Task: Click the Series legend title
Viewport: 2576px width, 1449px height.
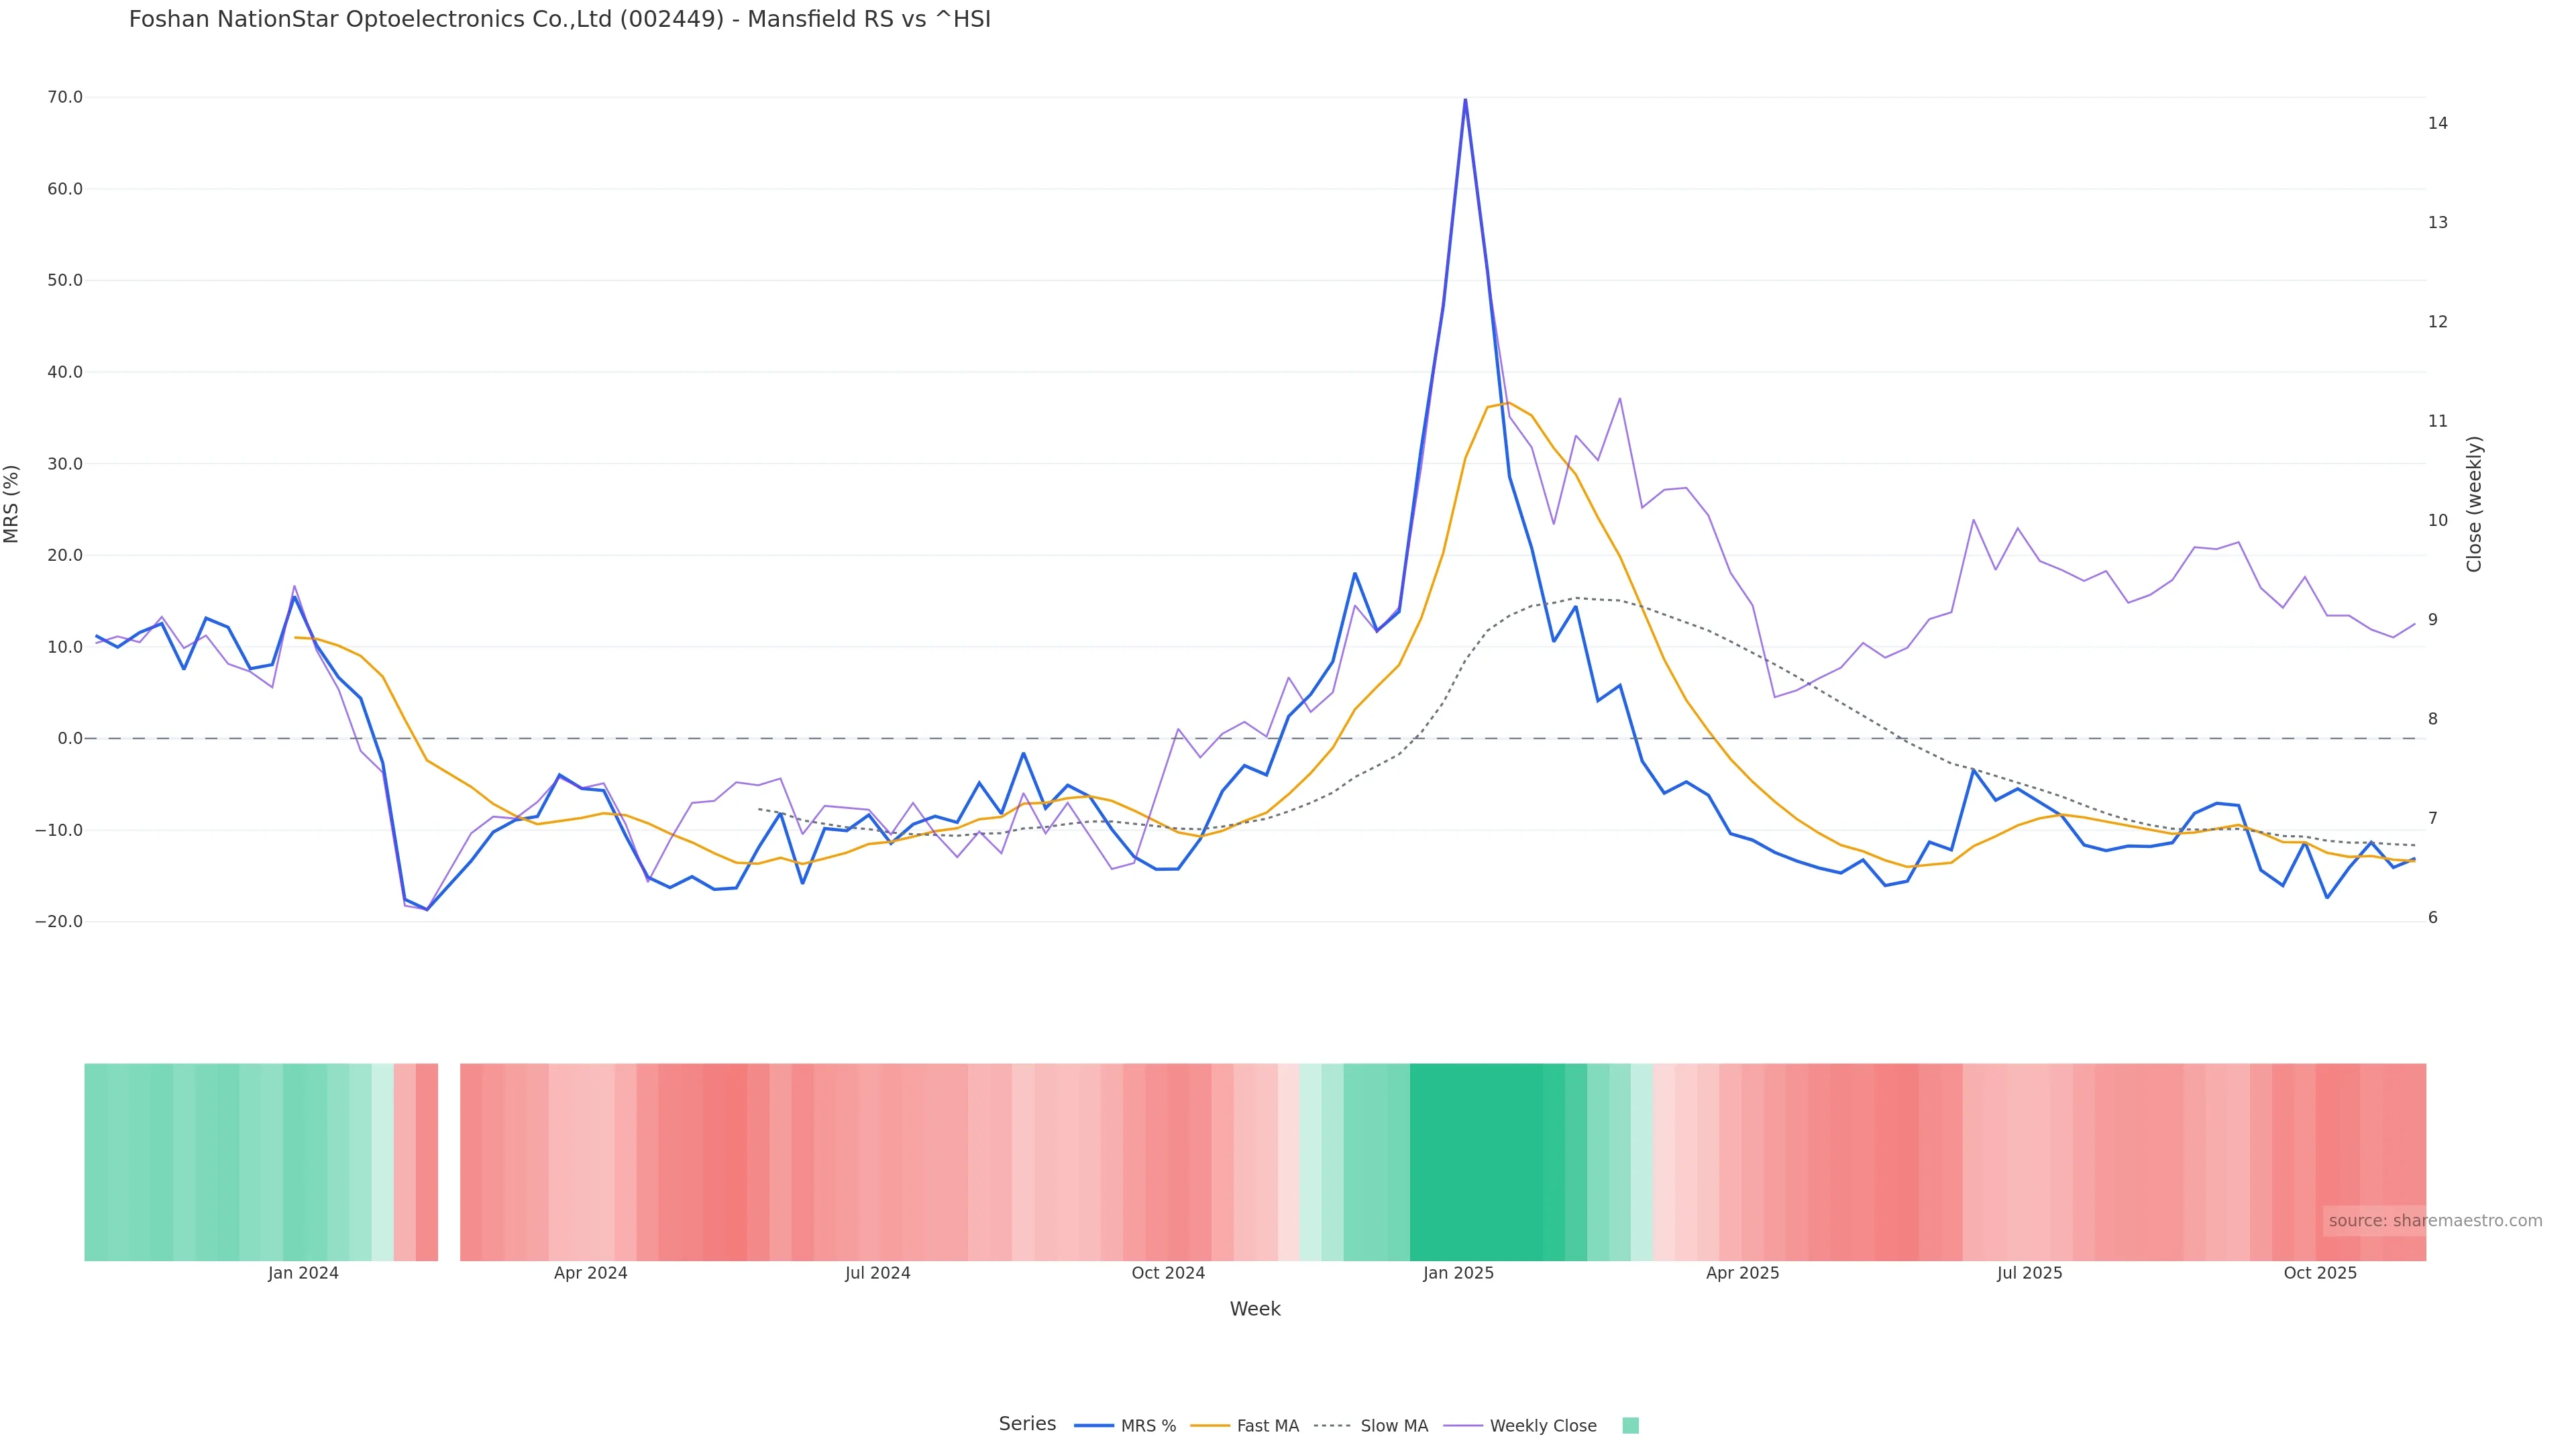Action: [1027, 1424]
